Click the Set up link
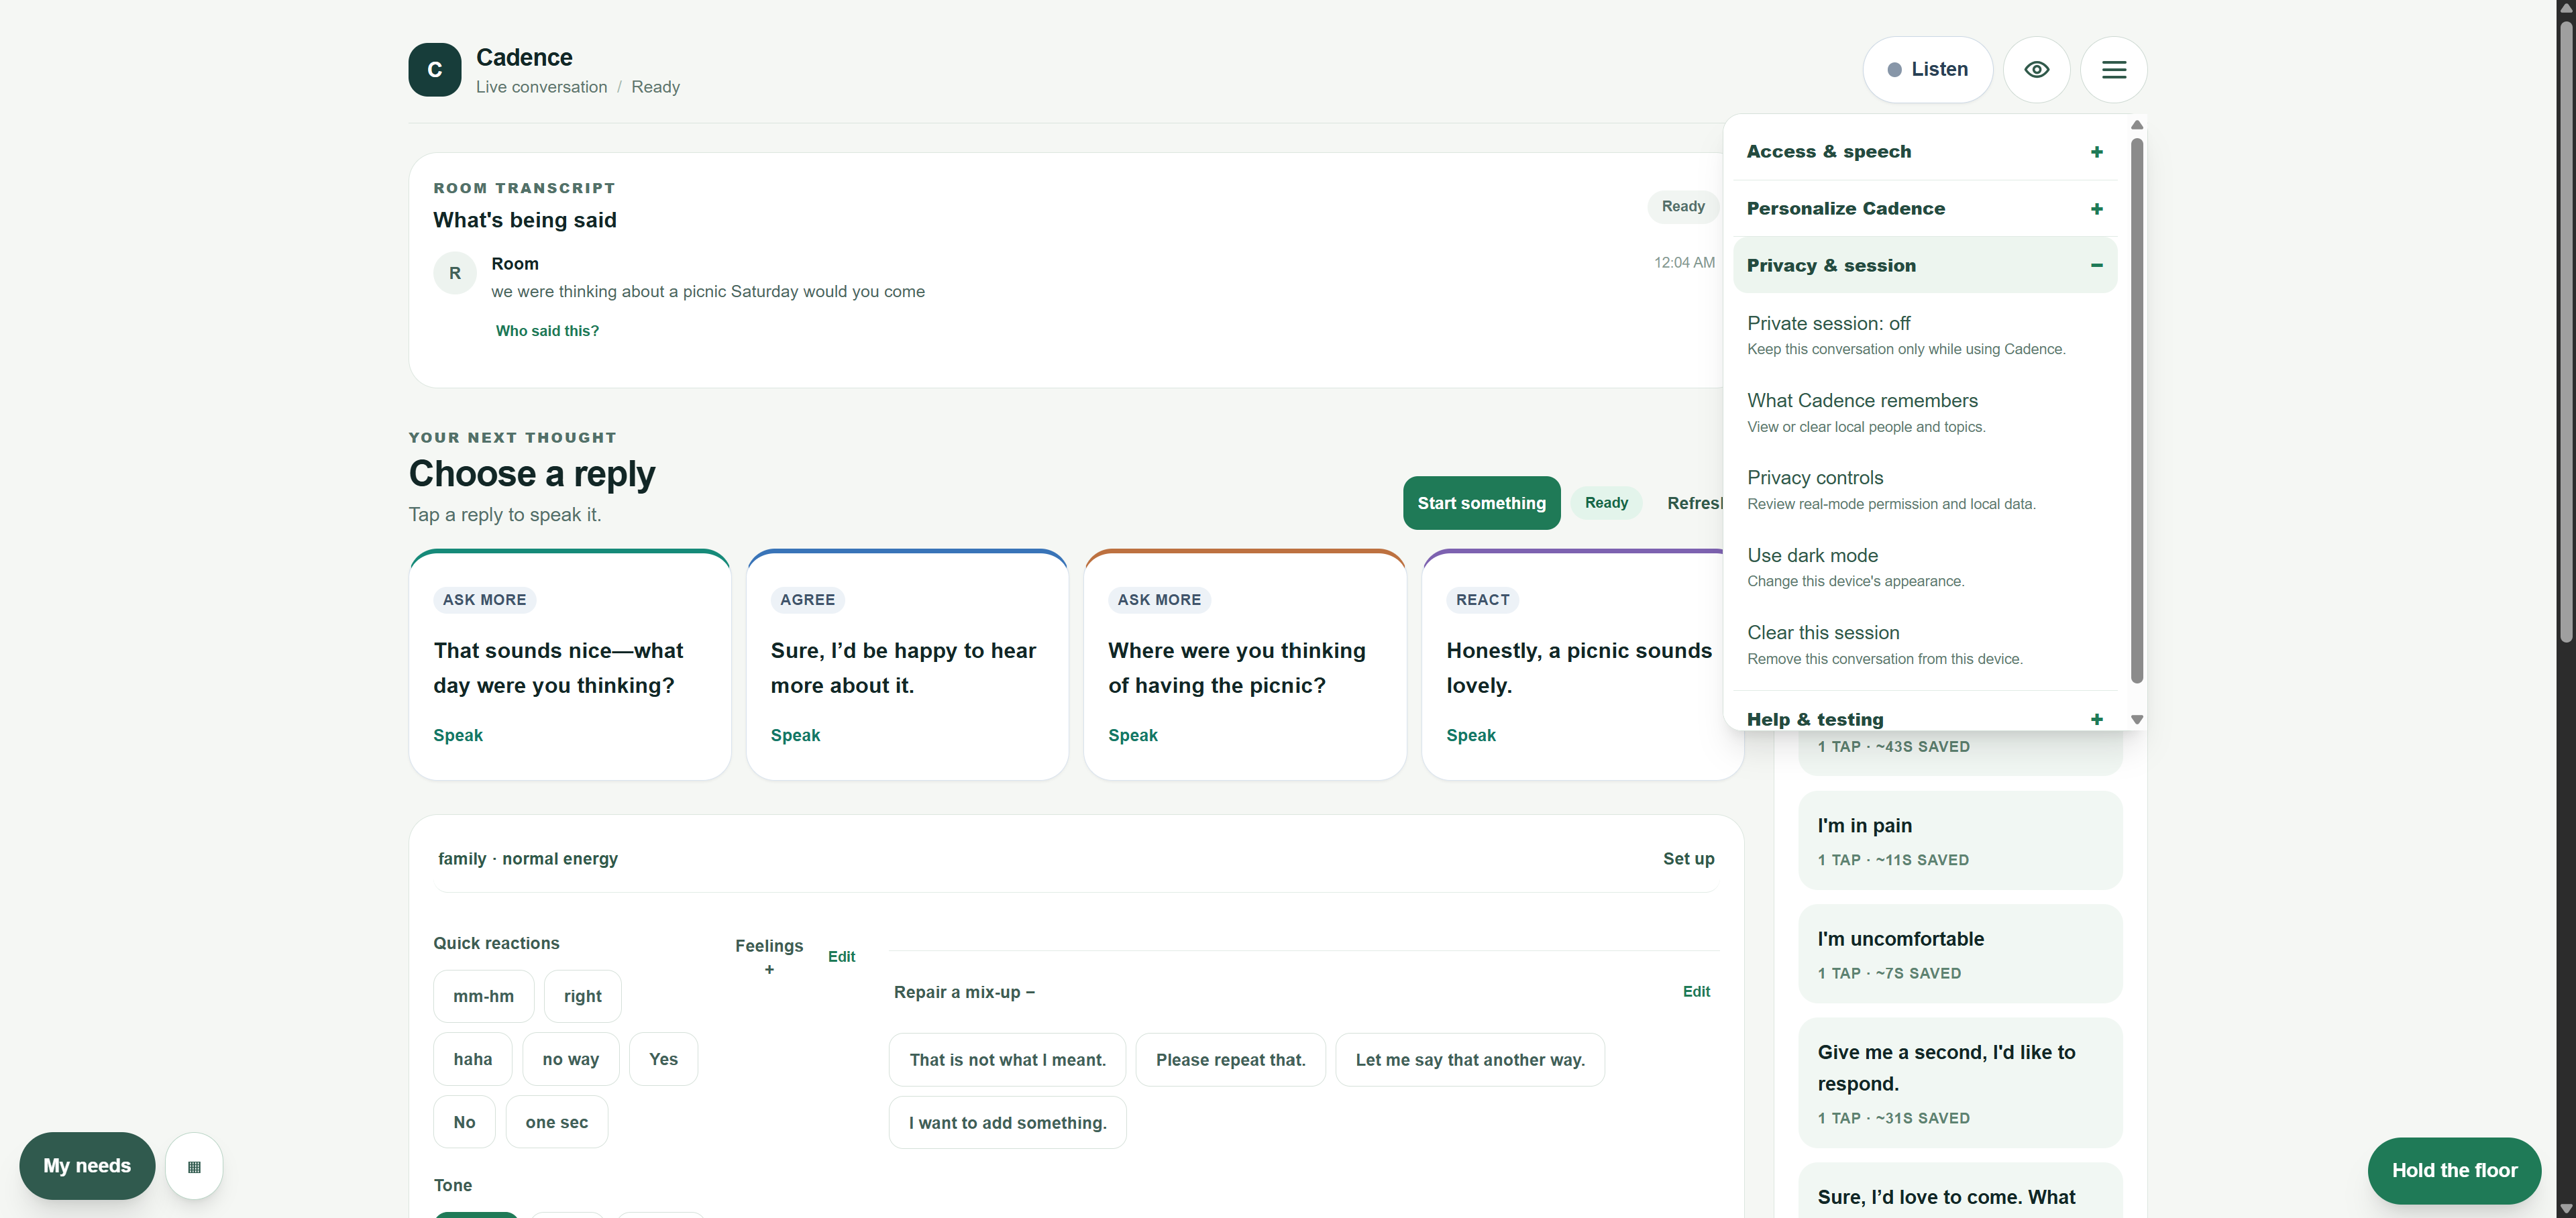Screen dimensions: 2576x1218 (x=1688, y=859)
